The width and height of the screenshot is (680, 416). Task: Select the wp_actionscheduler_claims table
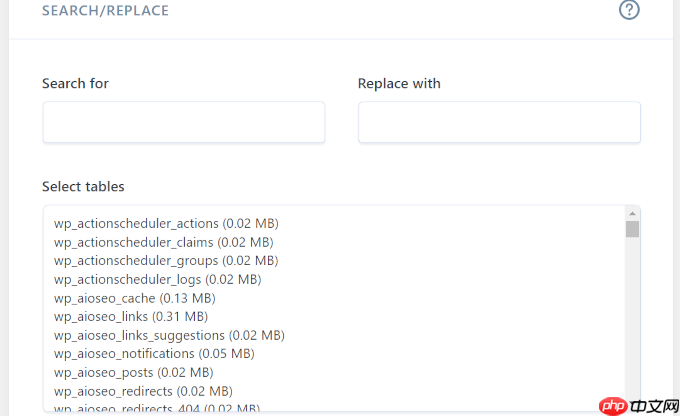[163, 242]
